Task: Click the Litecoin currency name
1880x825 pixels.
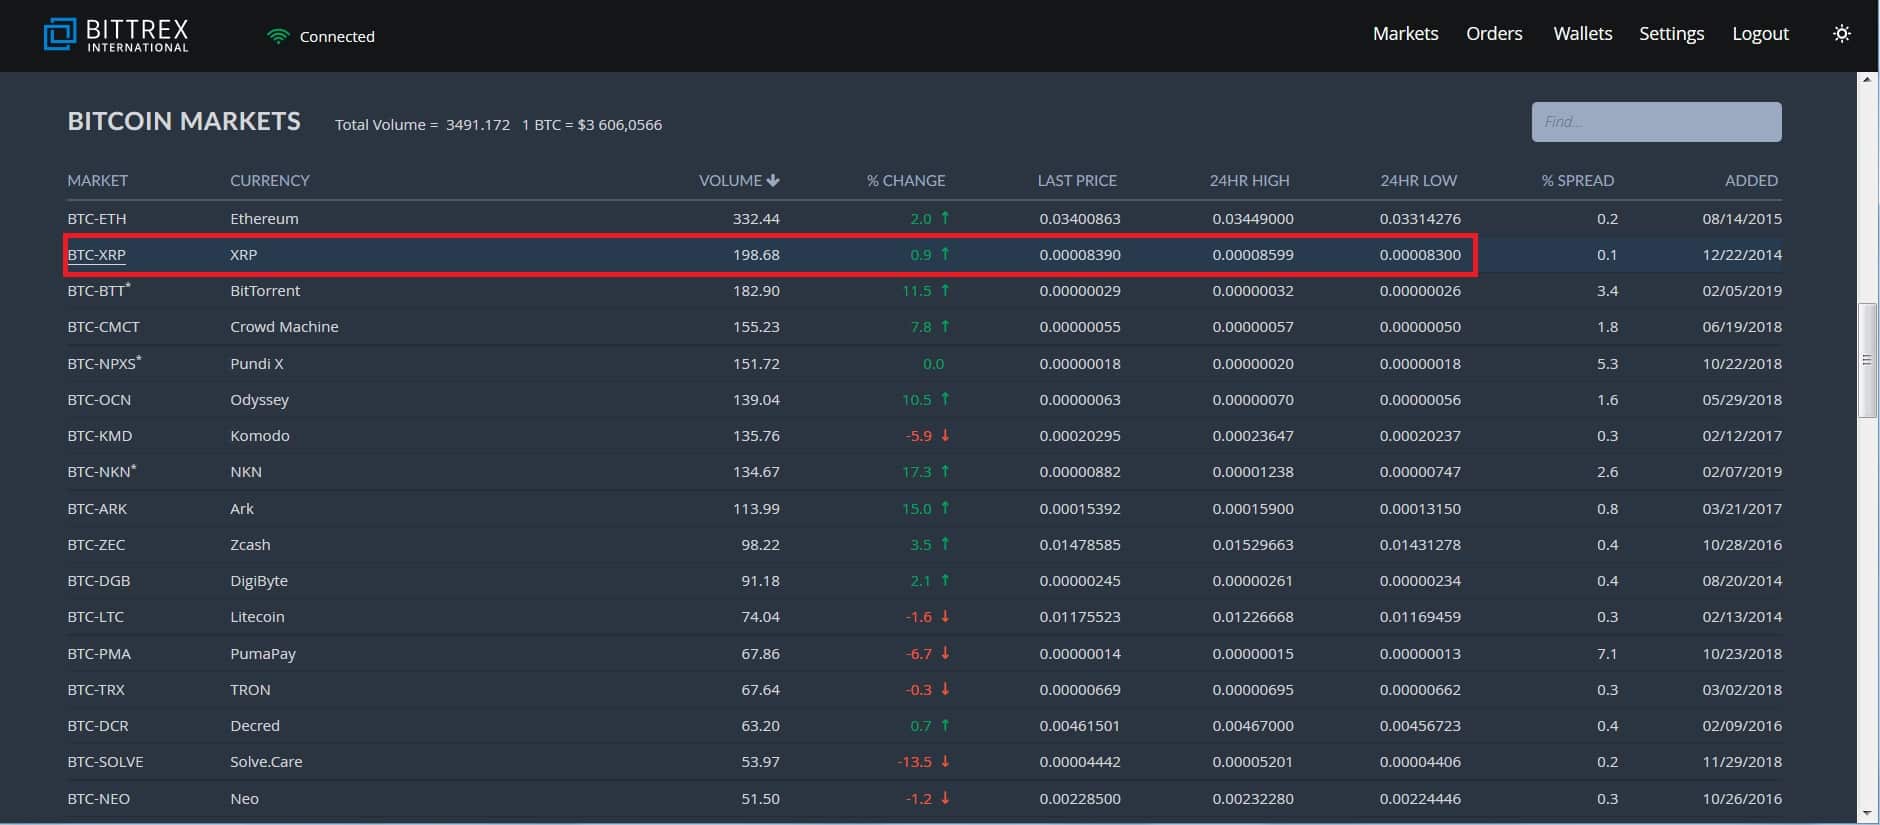Action: [257, 617]
